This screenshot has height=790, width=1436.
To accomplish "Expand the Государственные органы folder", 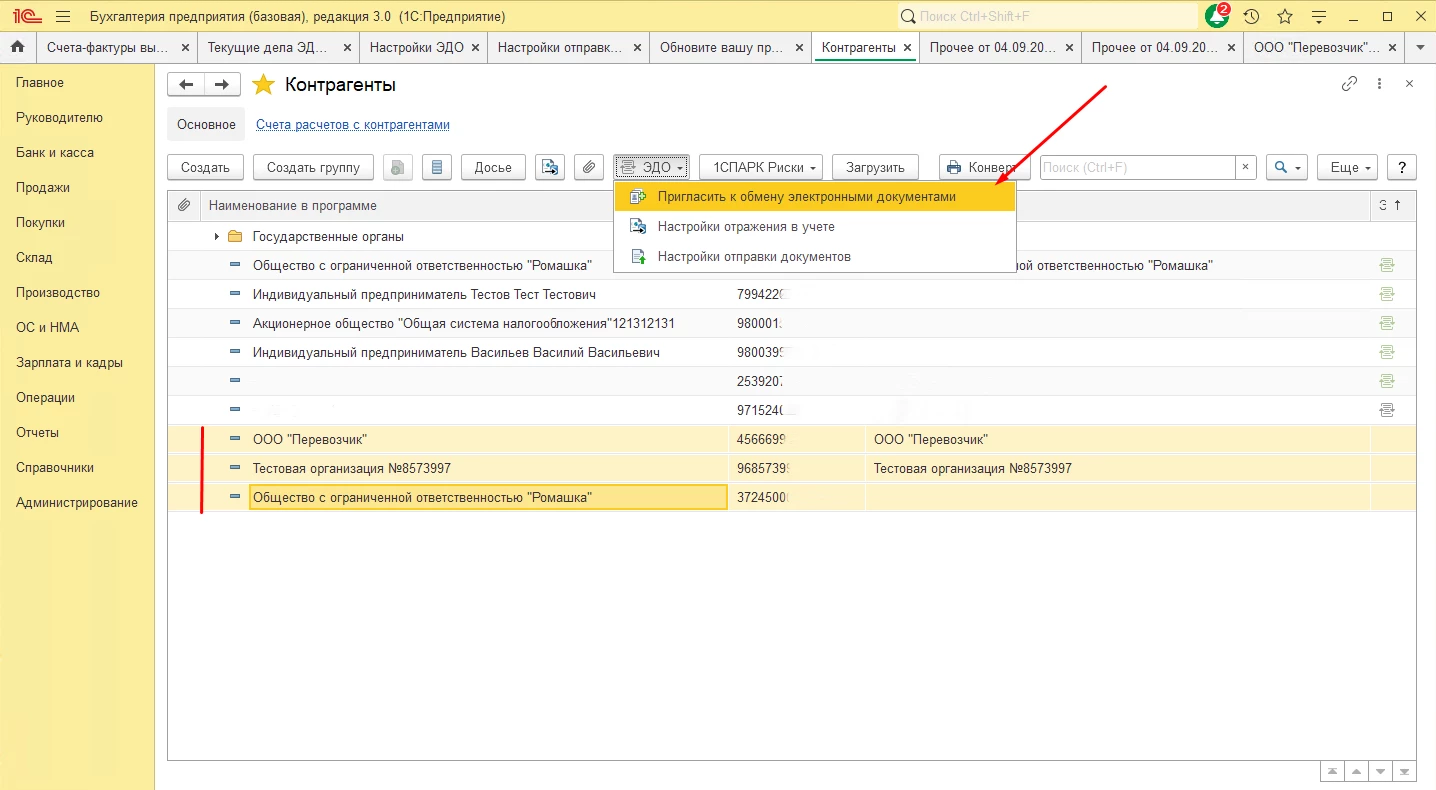I will click(x=216, y=237).
